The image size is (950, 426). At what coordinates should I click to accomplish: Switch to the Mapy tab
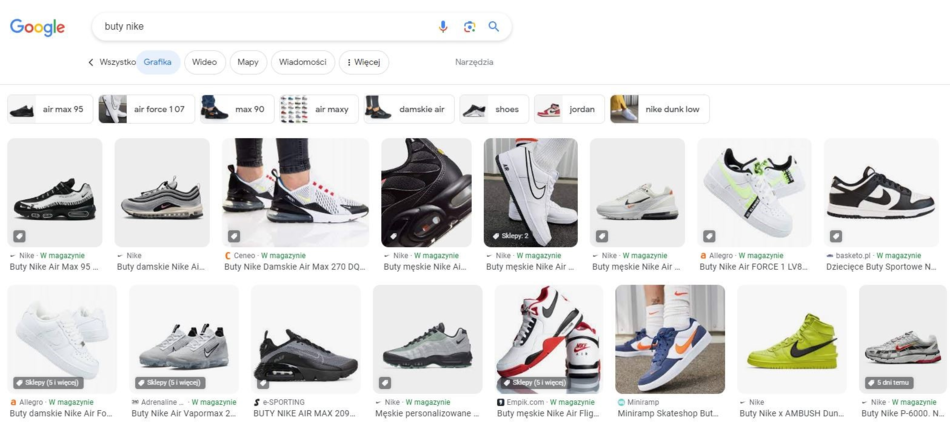(248, 62)
